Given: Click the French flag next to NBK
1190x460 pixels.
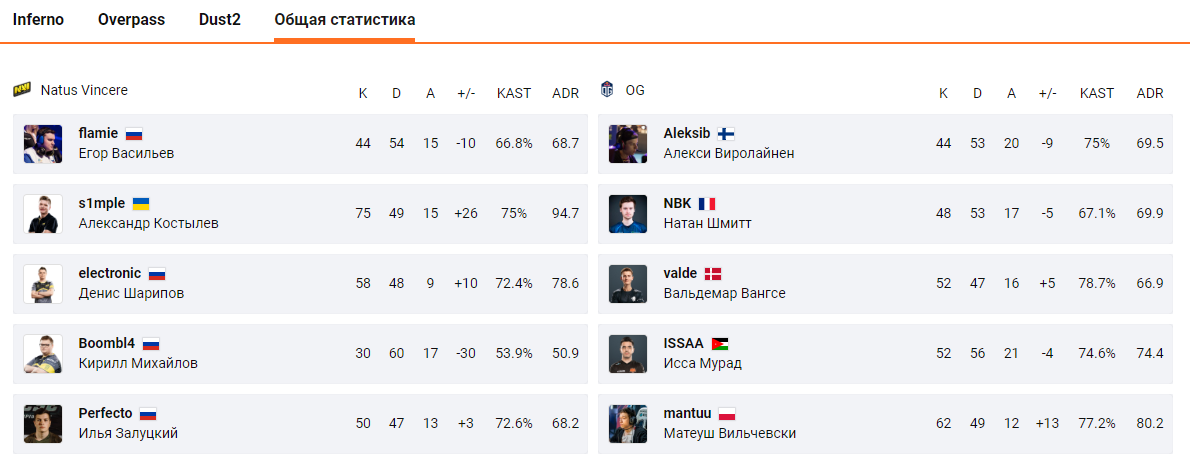Looking at the screenshot, I should [707, 203].
